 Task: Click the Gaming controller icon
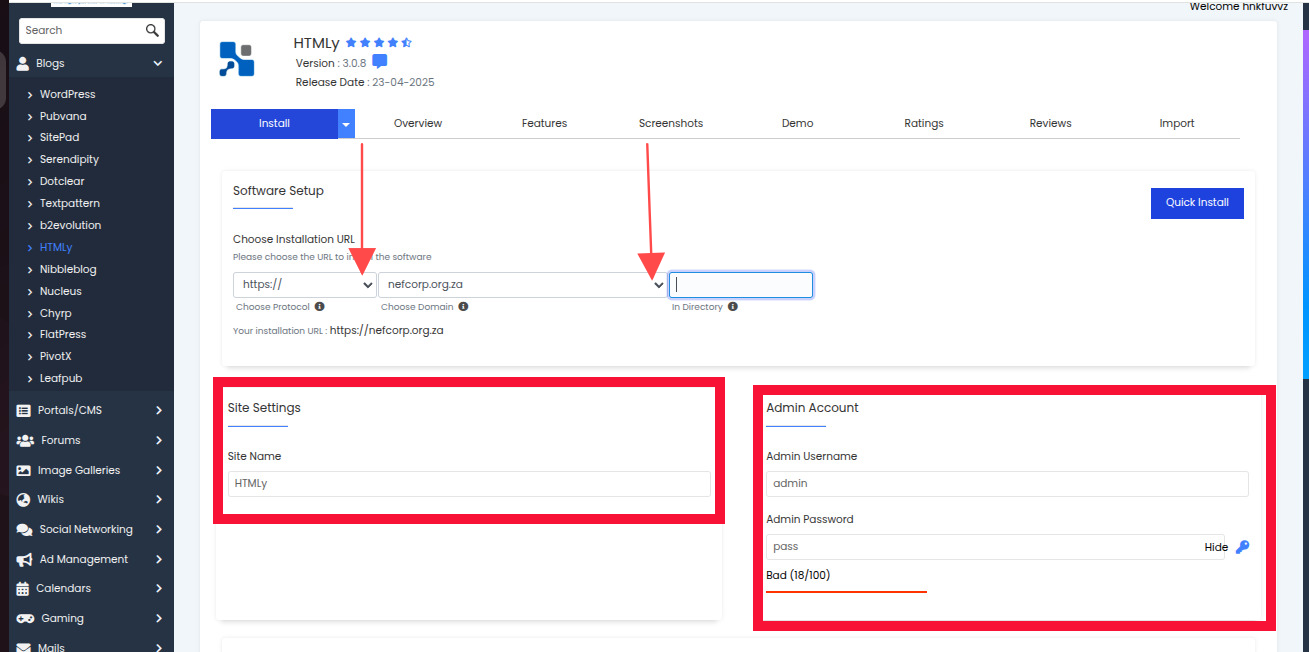click(25, 618)
